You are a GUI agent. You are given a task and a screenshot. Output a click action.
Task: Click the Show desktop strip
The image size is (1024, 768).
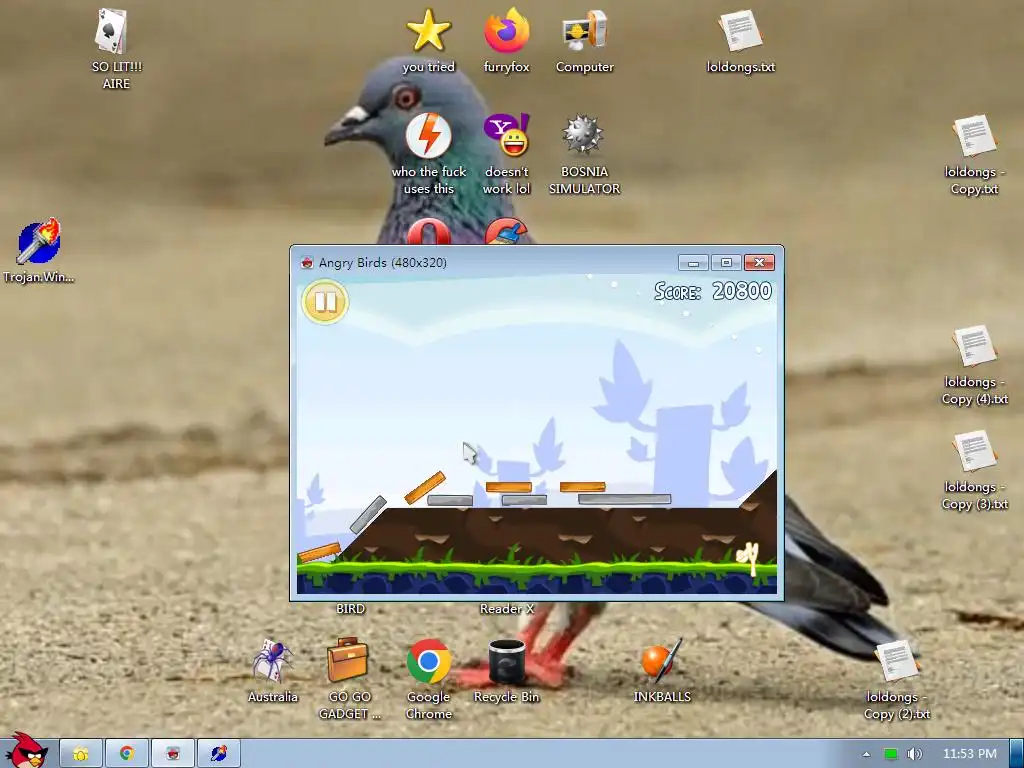[1016, 754]
